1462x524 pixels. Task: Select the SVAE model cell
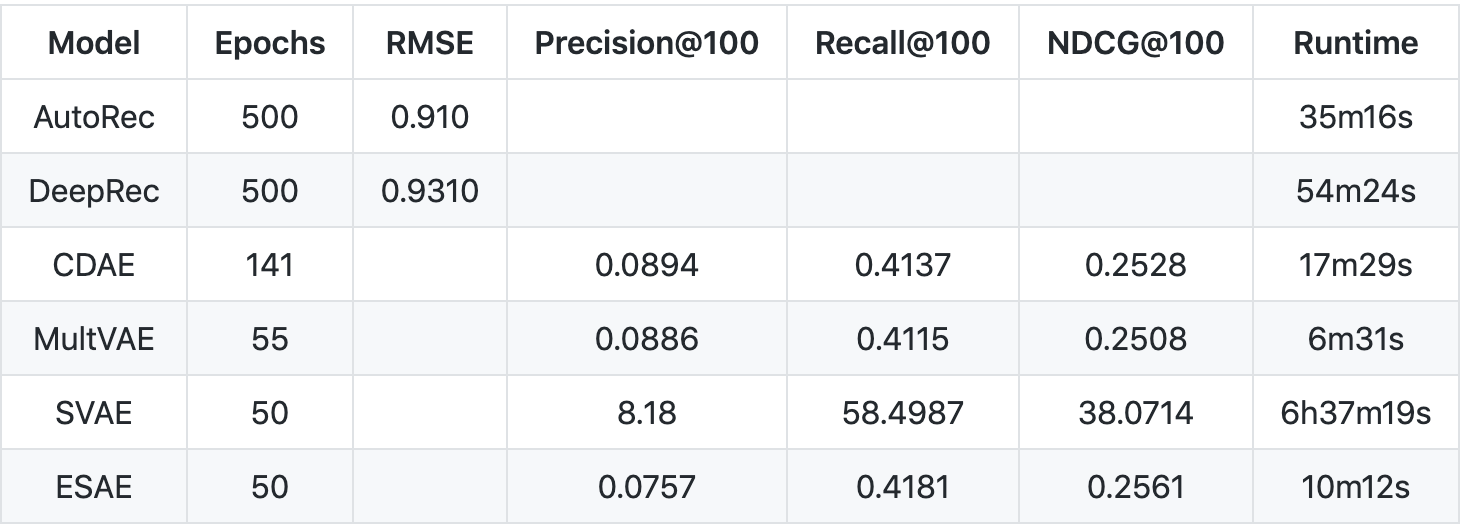94,413
